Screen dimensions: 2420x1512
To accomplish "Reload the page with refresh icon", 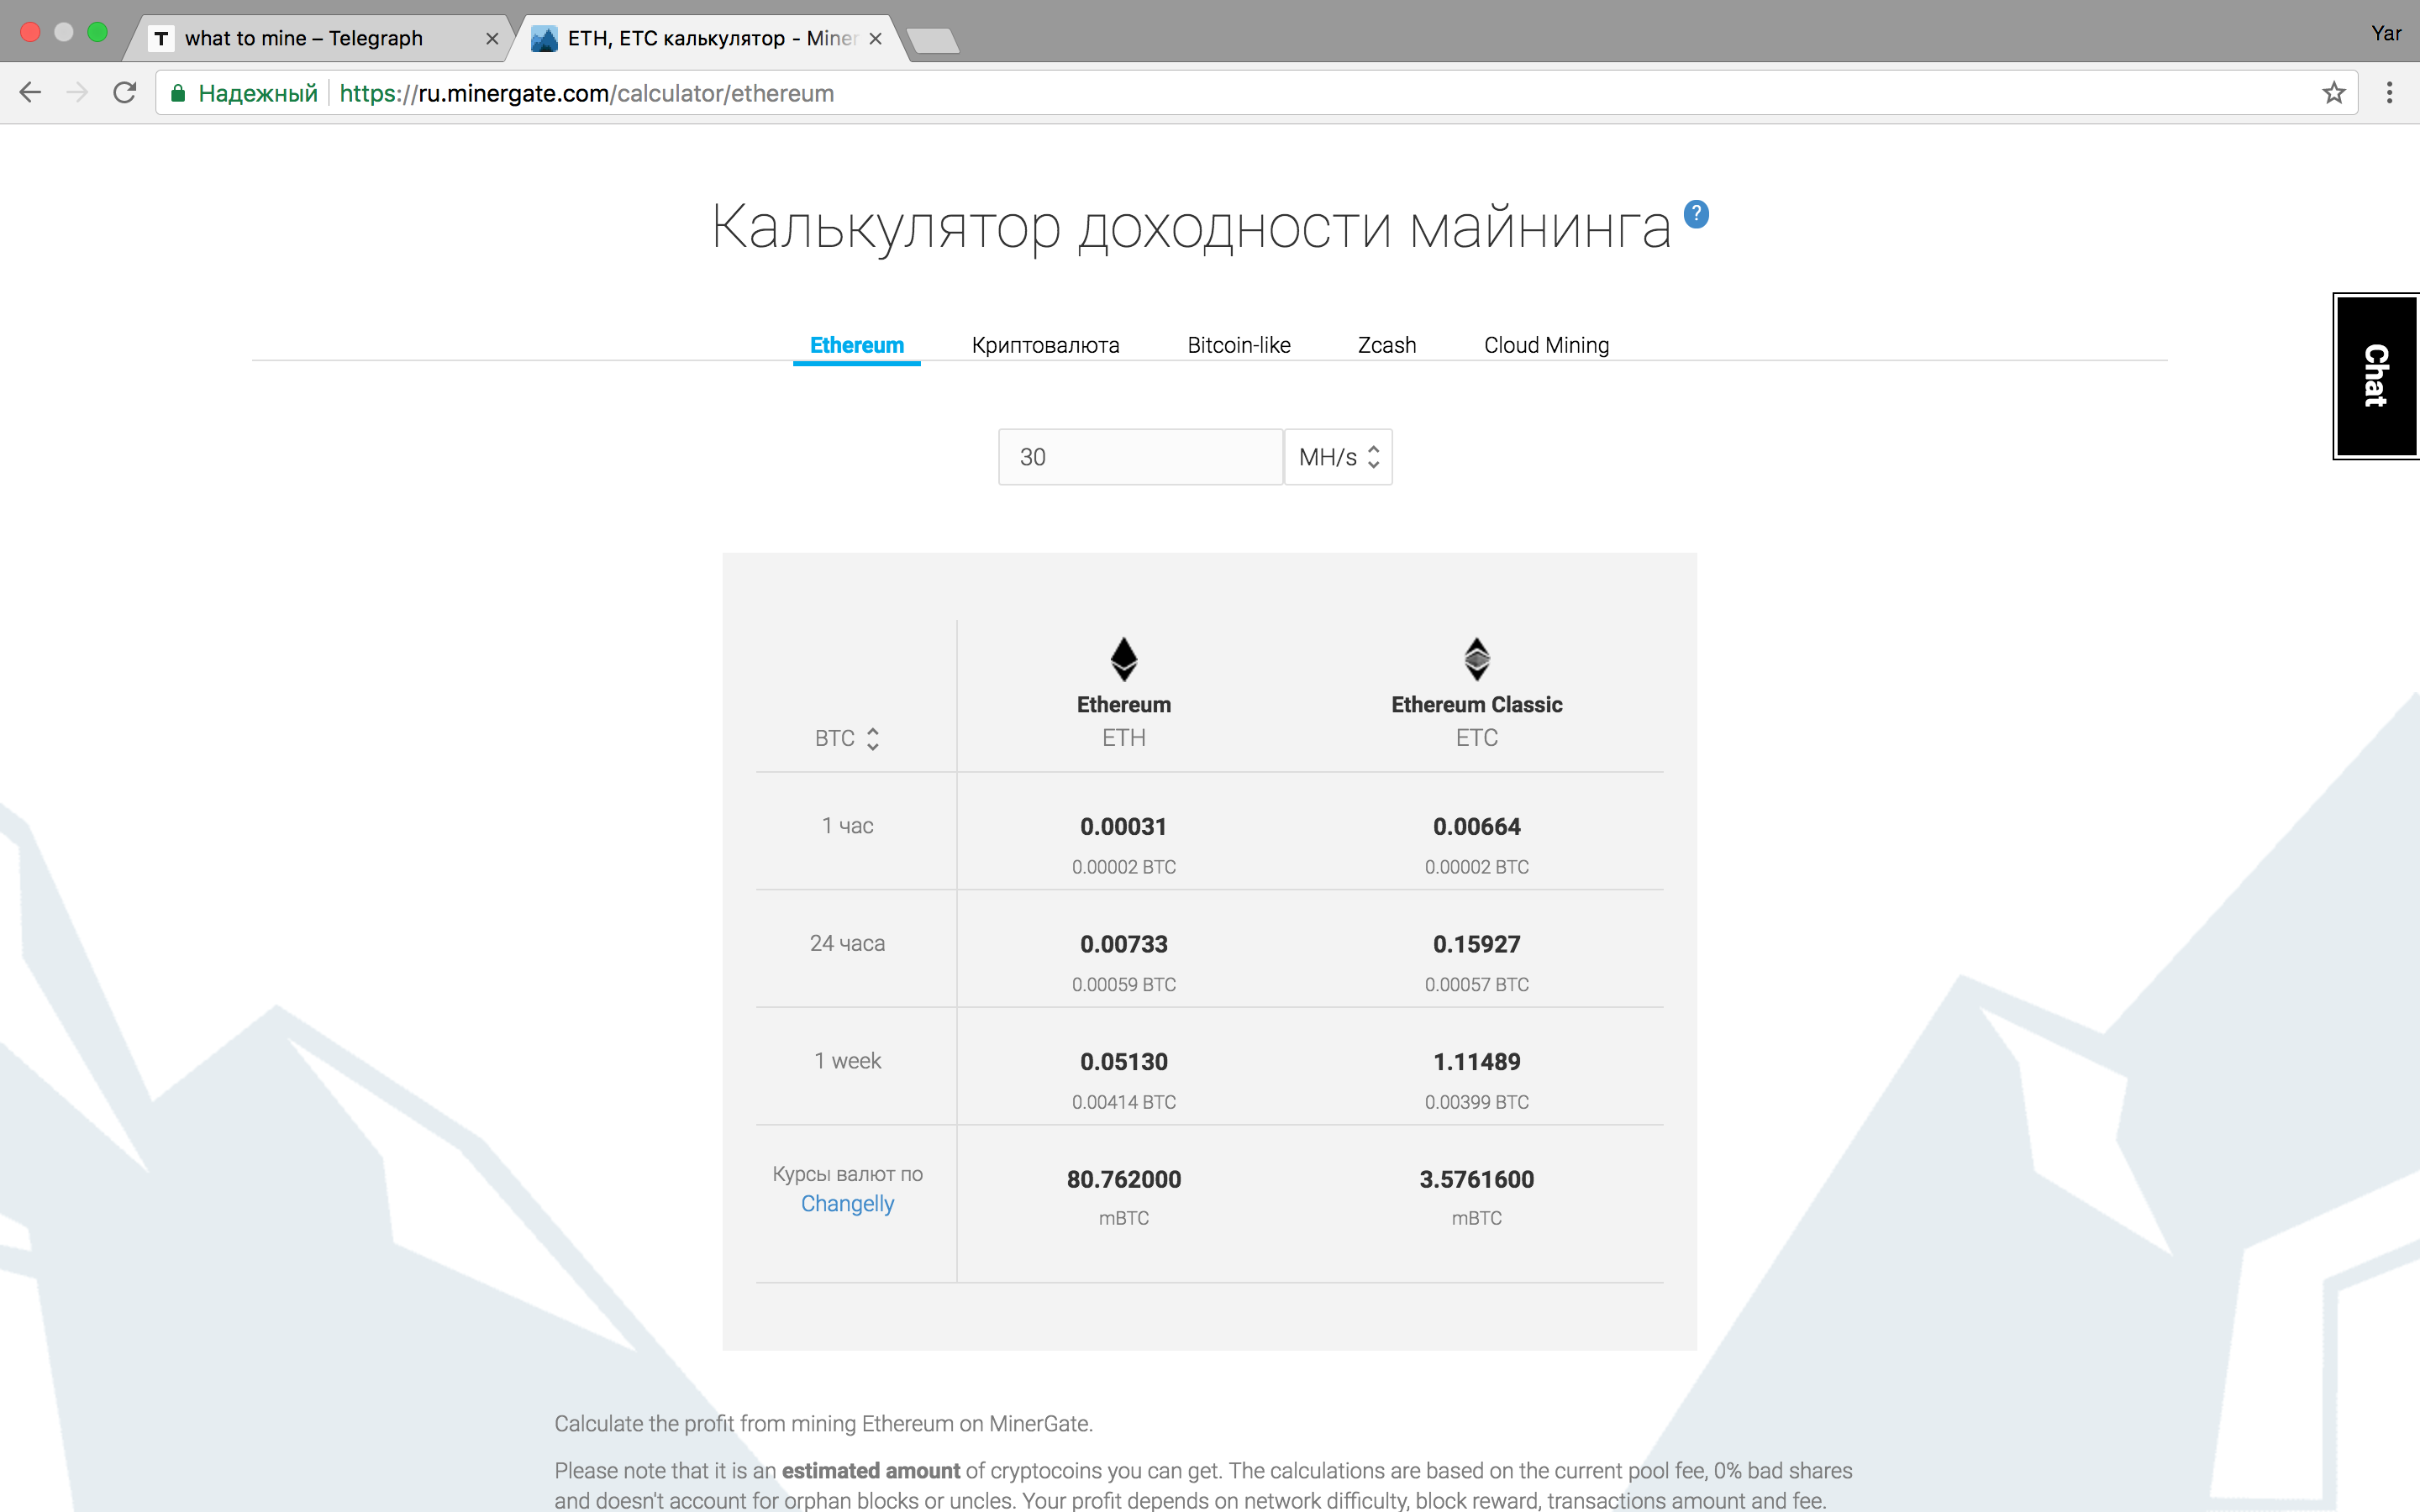I will point(125,93).
